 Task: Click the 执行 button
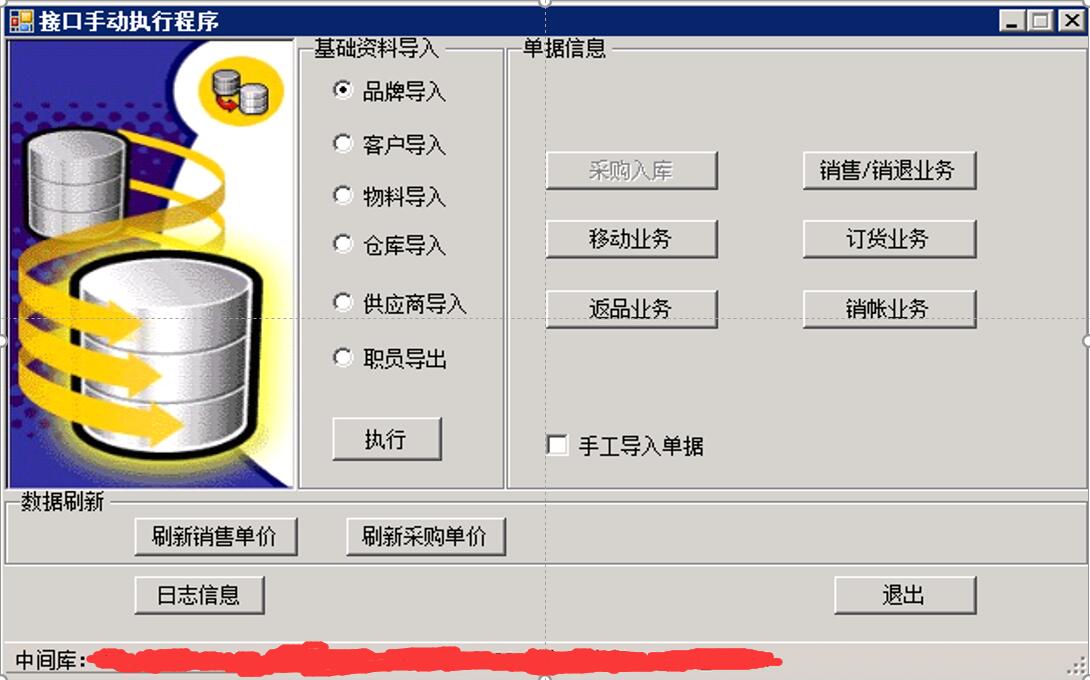pyautogui.click(x=387, y=439)
